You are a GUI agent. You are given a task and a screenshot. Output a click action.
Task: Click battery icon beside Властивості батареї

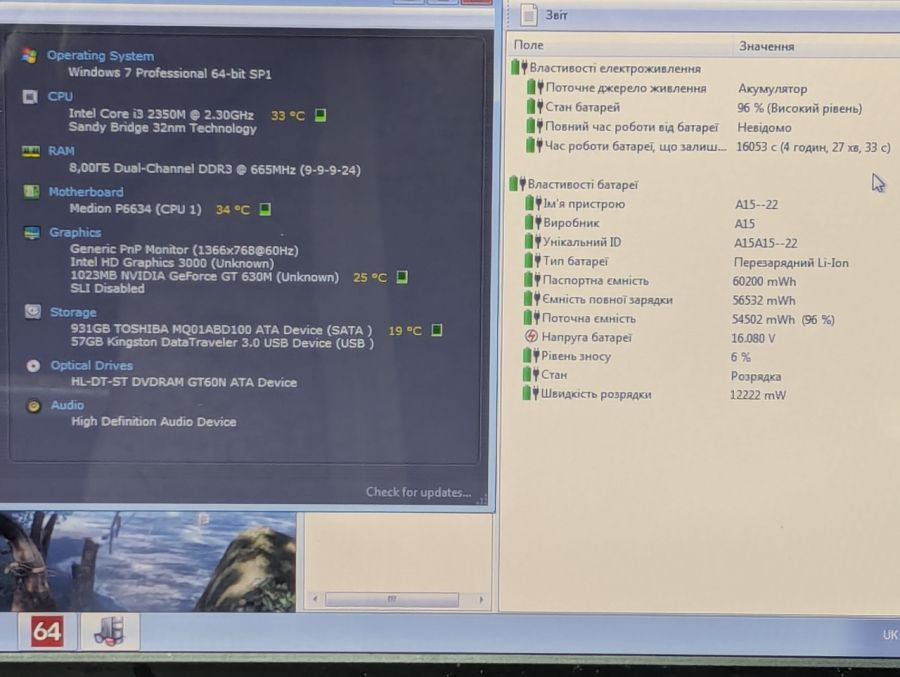pos(517,184)
